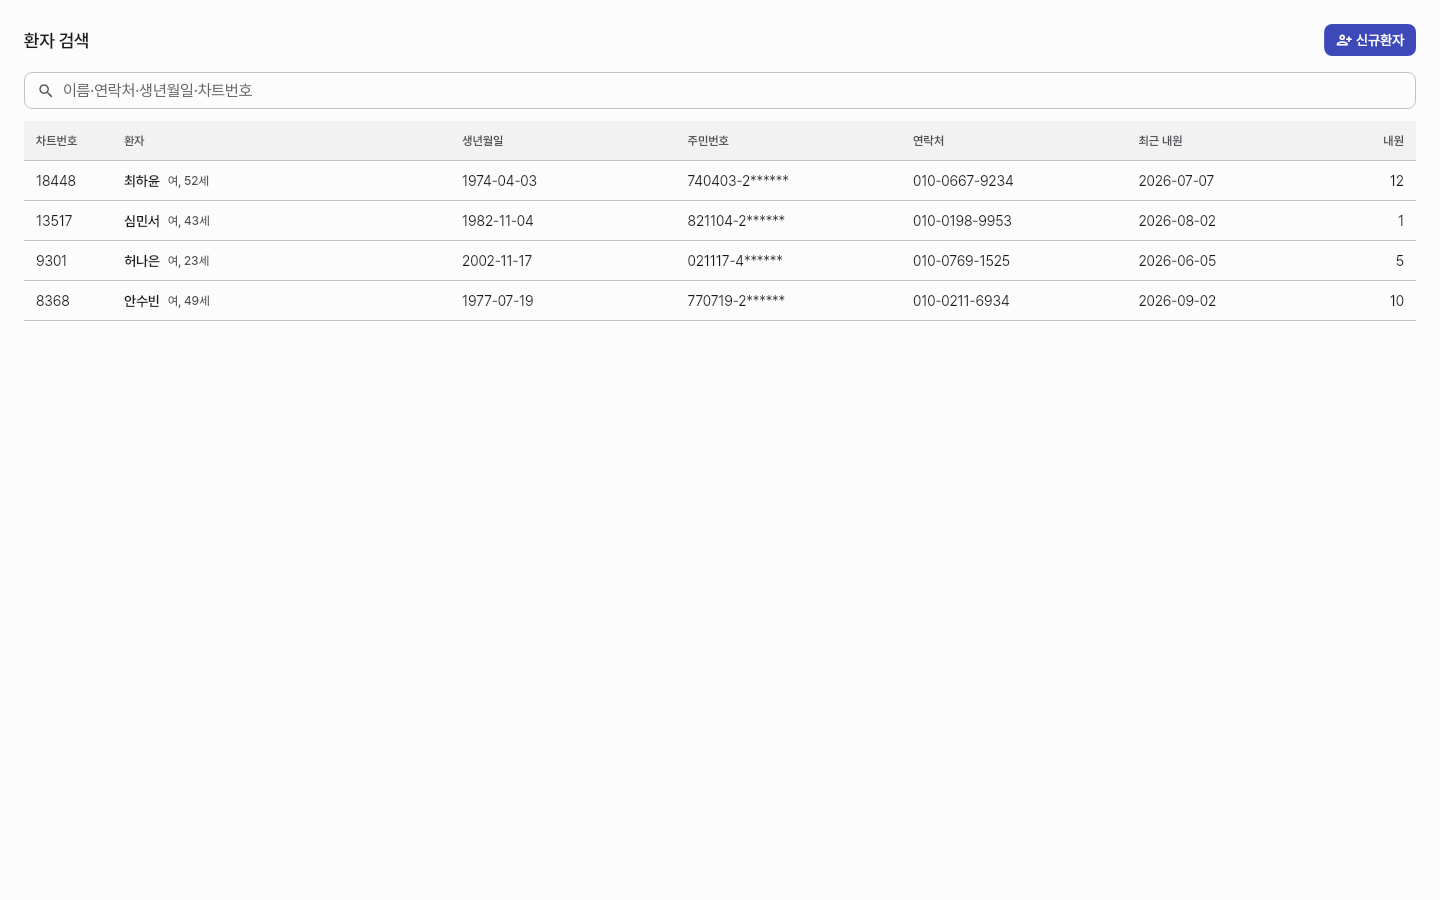Click last visit date 2026-06-05

(x=1177, y=261)
